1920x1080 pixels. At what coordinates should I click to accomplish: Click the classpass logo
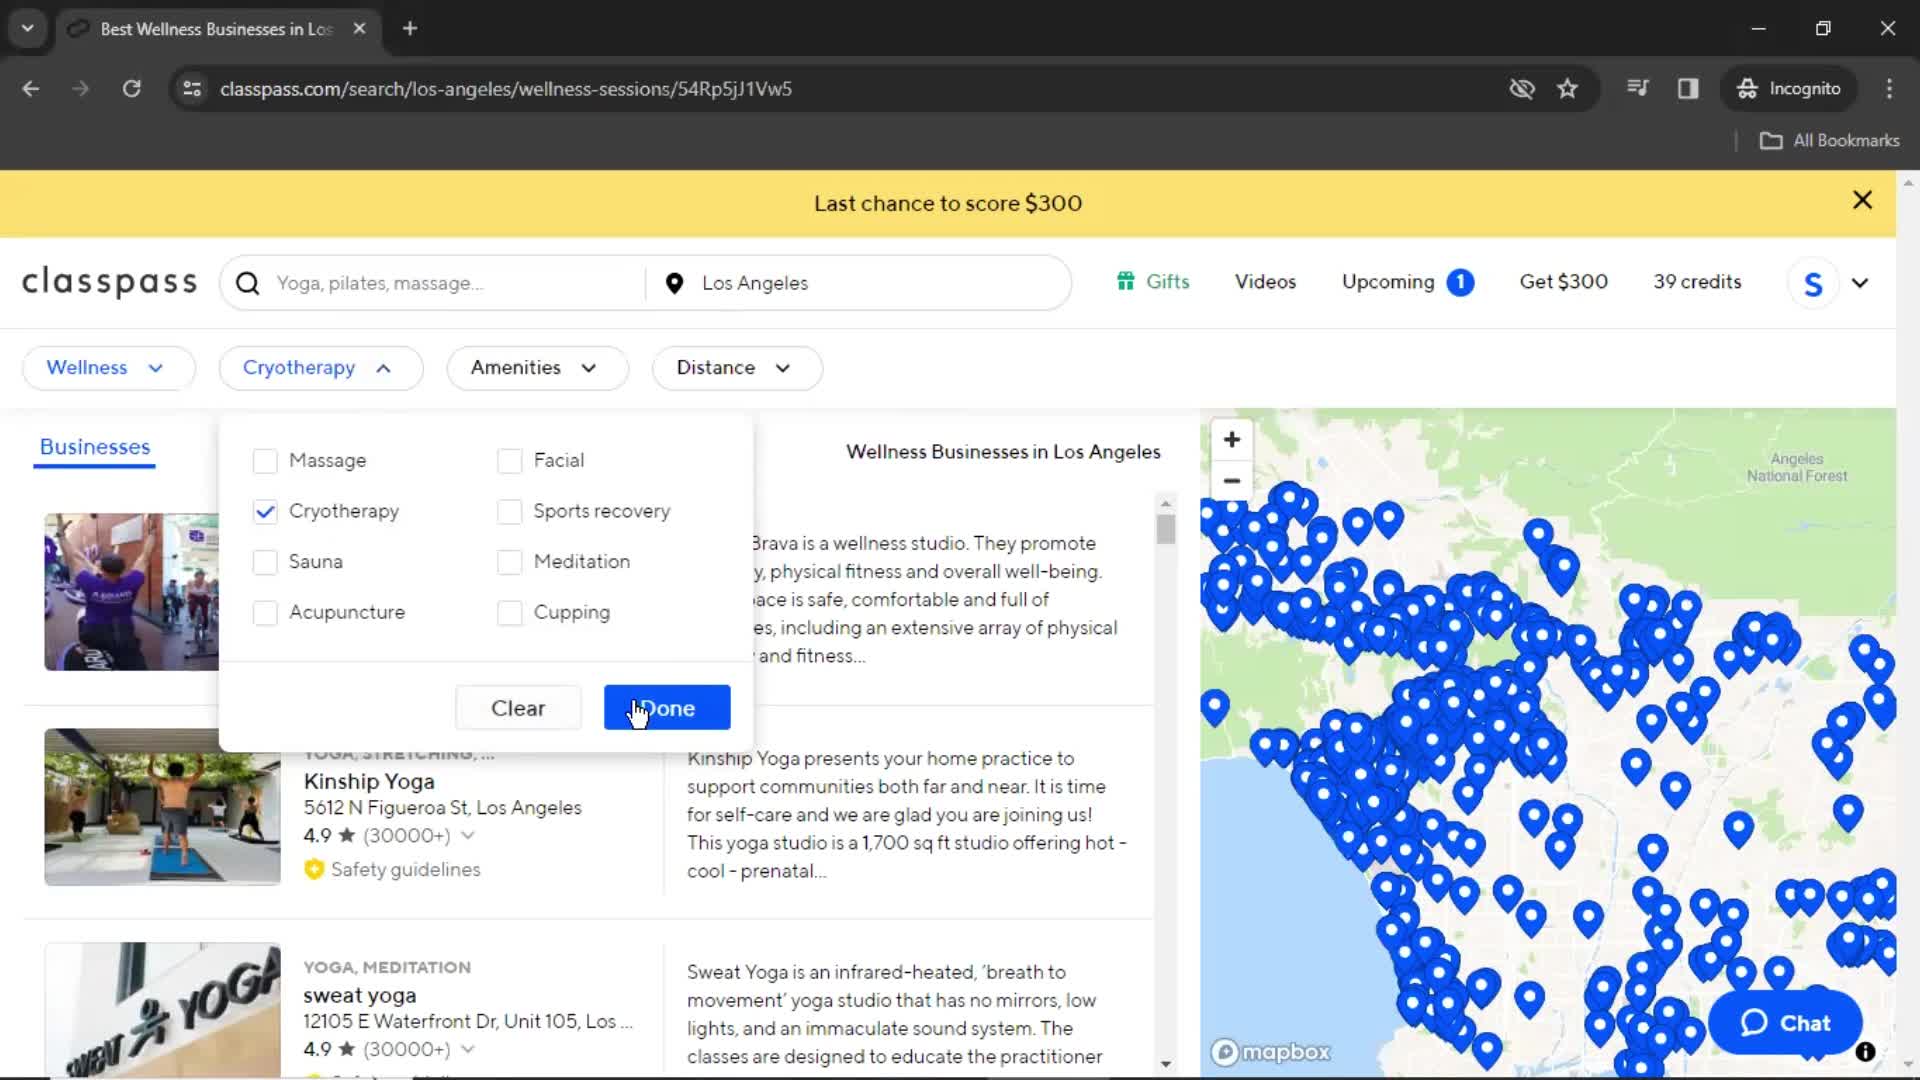coord(110,282)
